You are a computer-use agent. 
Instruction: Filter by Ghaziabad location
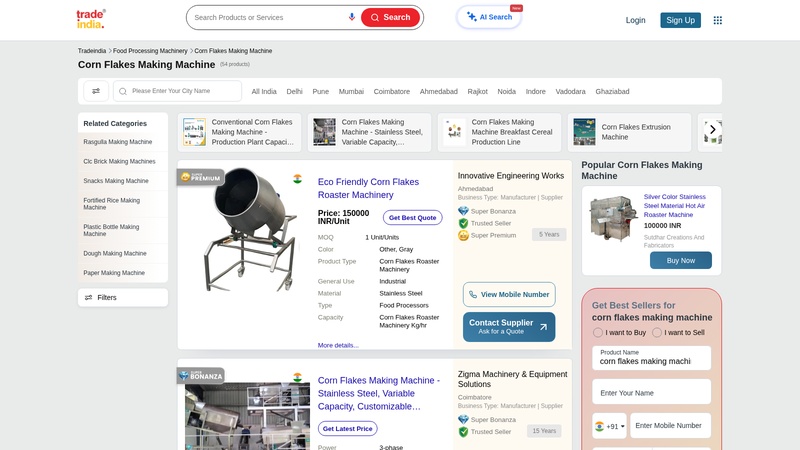tap(612, 92)
